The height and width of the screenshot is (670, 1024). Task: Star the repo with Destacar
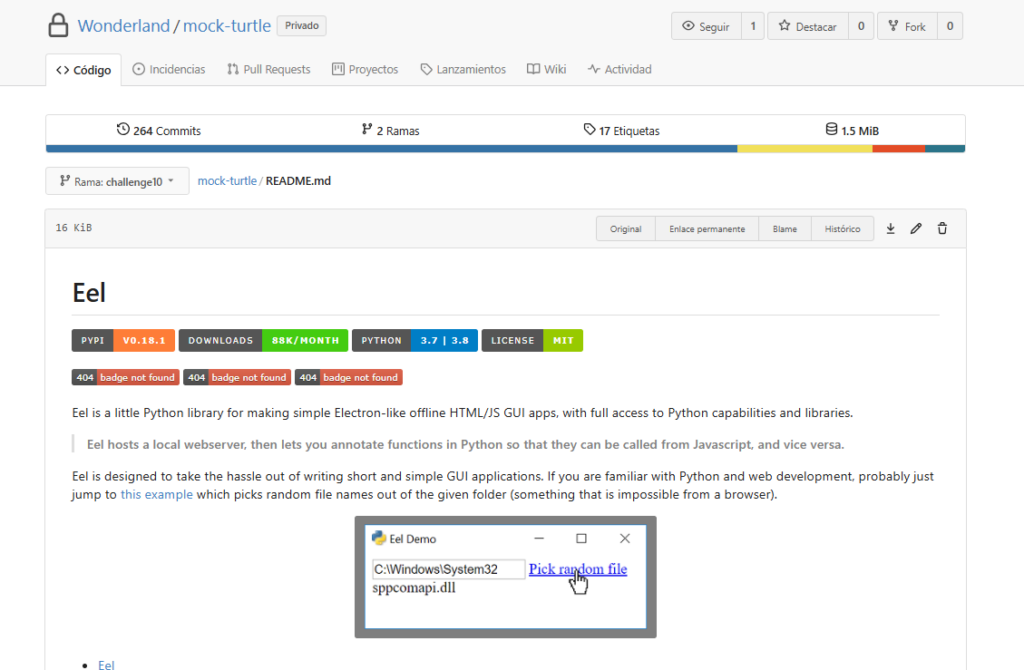(808, 26)
